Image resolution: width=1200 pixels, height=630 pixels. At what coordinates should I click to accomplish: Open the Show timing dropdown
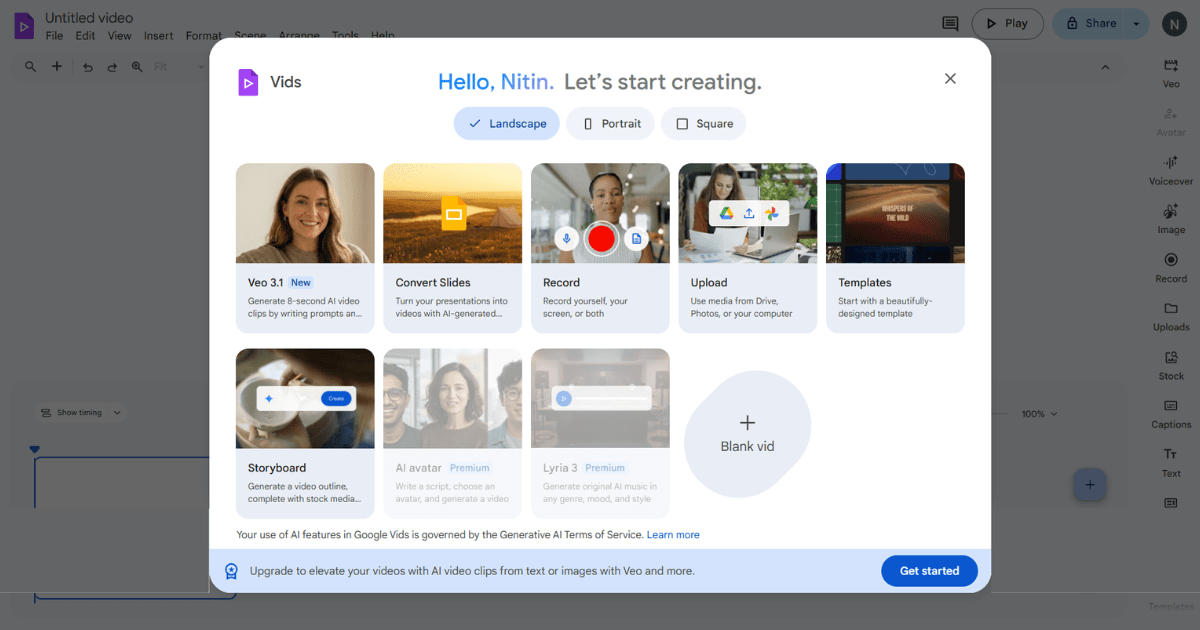click(80, 412)
